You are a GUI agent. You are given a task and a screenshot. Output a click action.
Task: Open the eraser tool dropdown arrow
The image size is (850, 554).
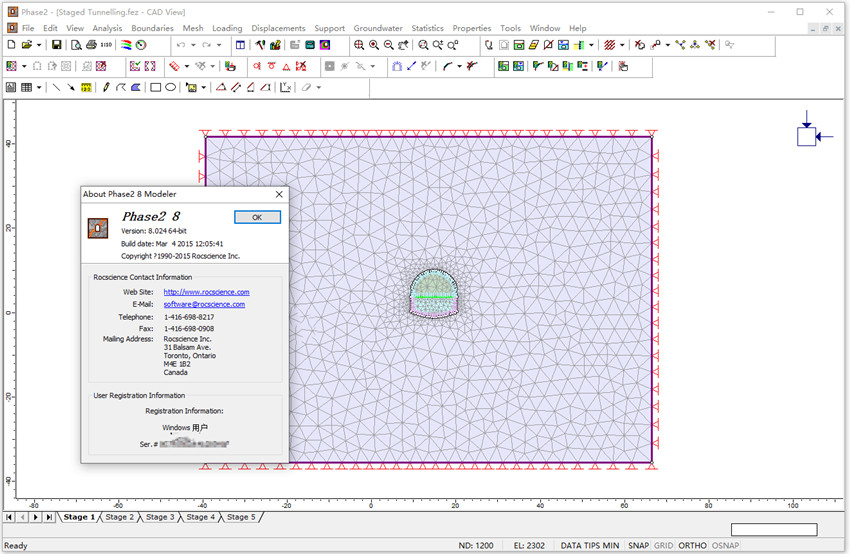[319, 87]
